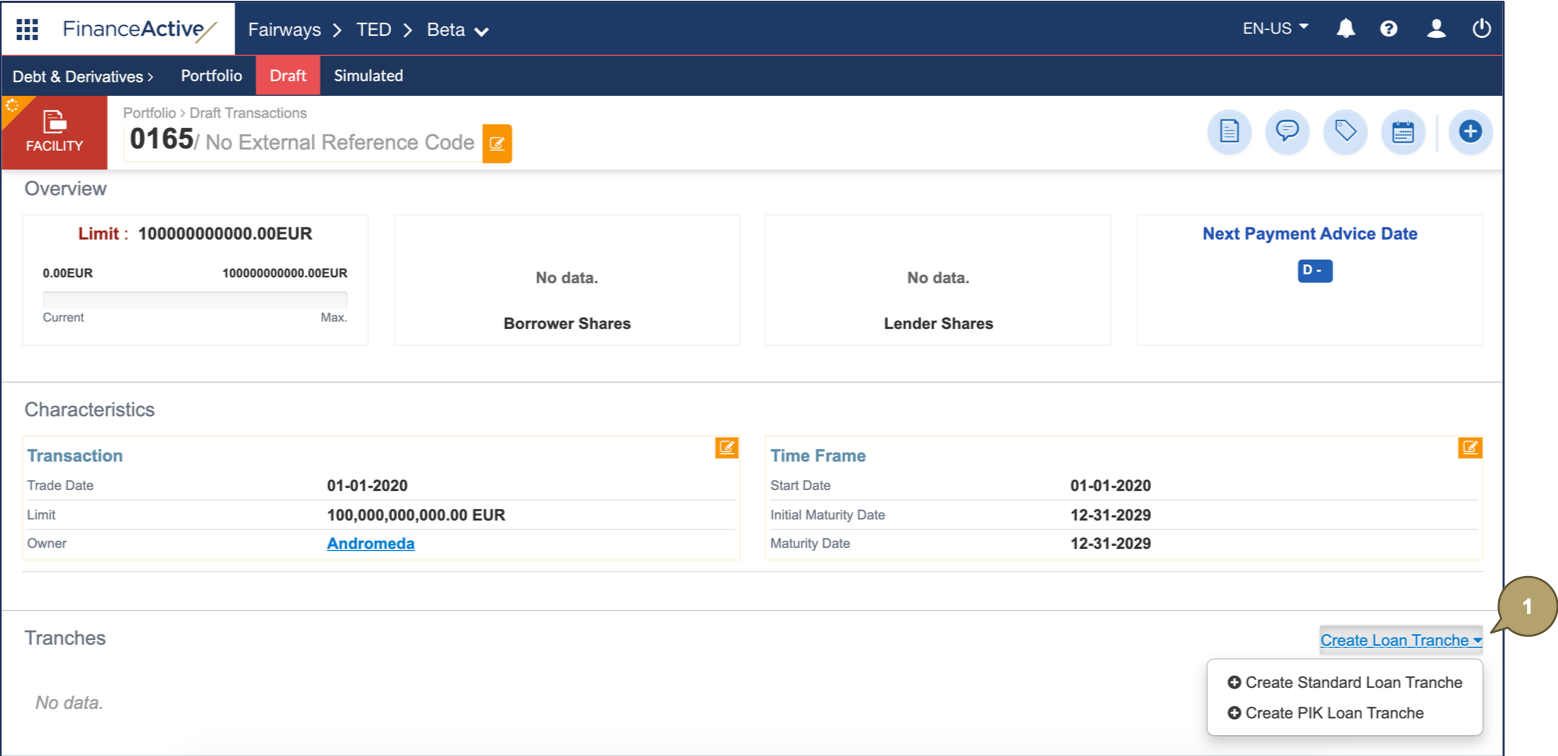The height and width of the screenshot is (756, 1558).
Task: Click the Overview section heading
Action: tap(65, 188)
